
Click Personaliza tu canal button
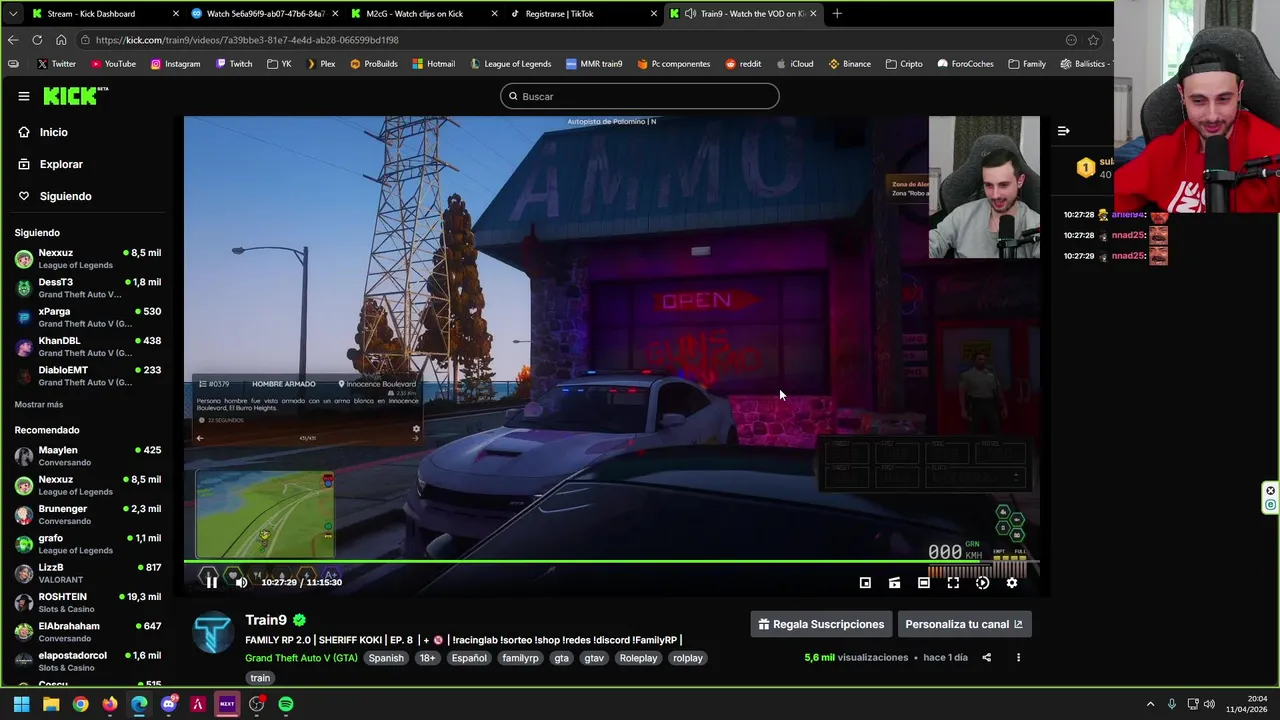964,624
